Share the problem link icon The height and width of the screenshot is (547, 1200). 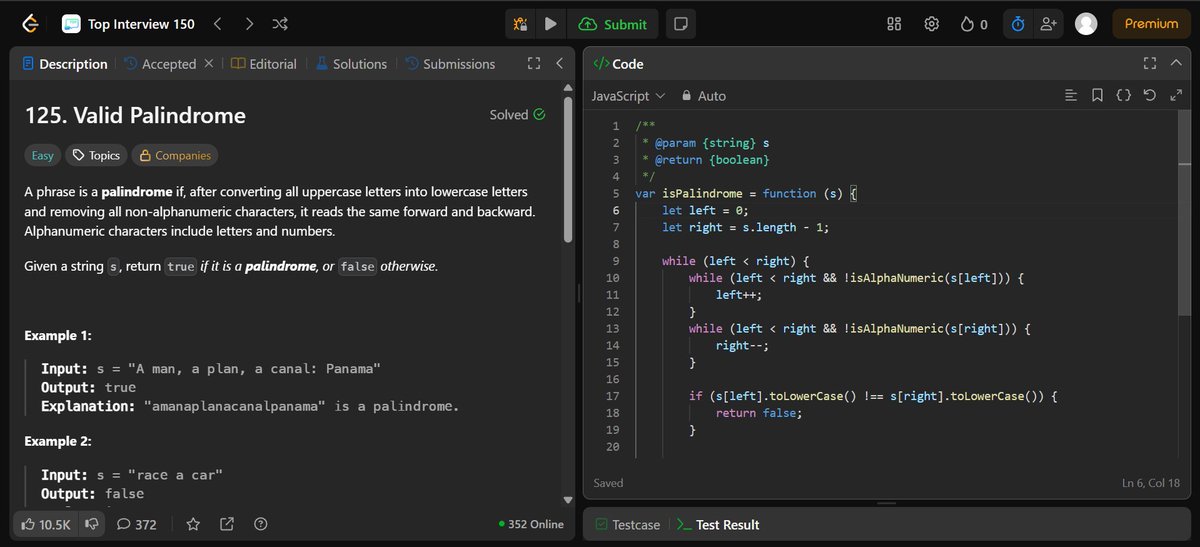point(227,524)
